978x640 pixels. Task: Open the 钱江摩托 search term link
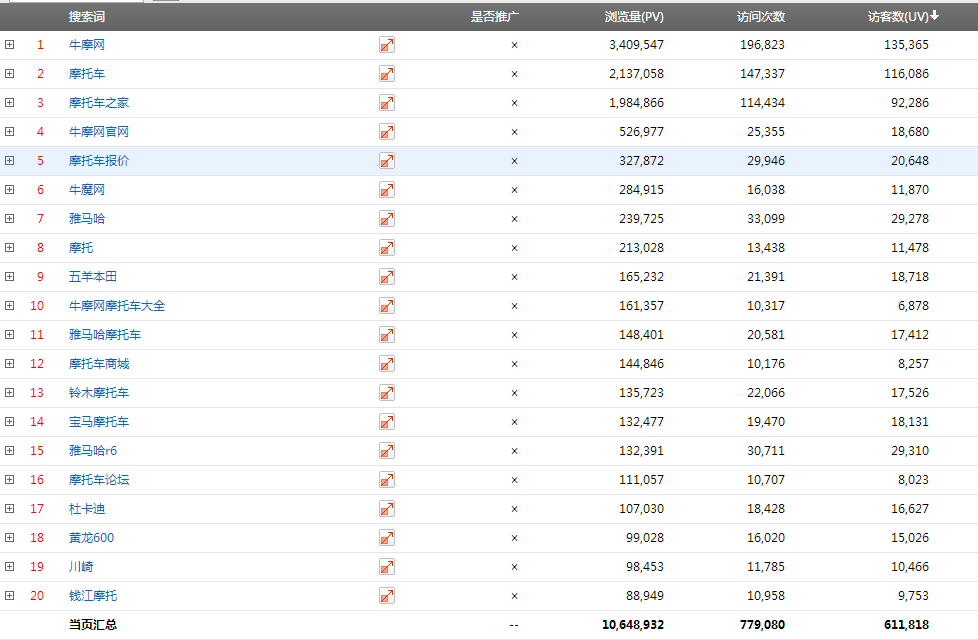click(x=93, y=596)
